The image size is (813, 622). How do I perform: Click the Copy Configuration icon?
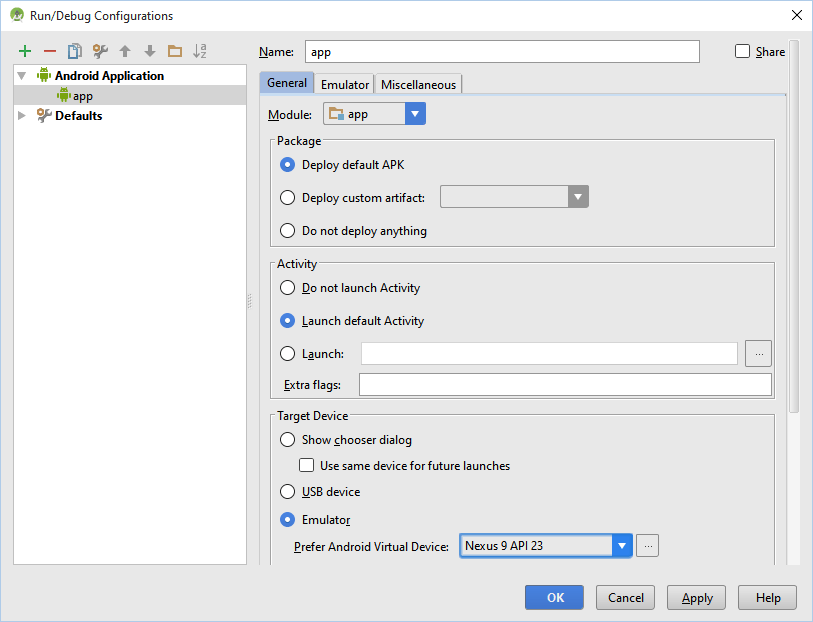click(75, 51)
